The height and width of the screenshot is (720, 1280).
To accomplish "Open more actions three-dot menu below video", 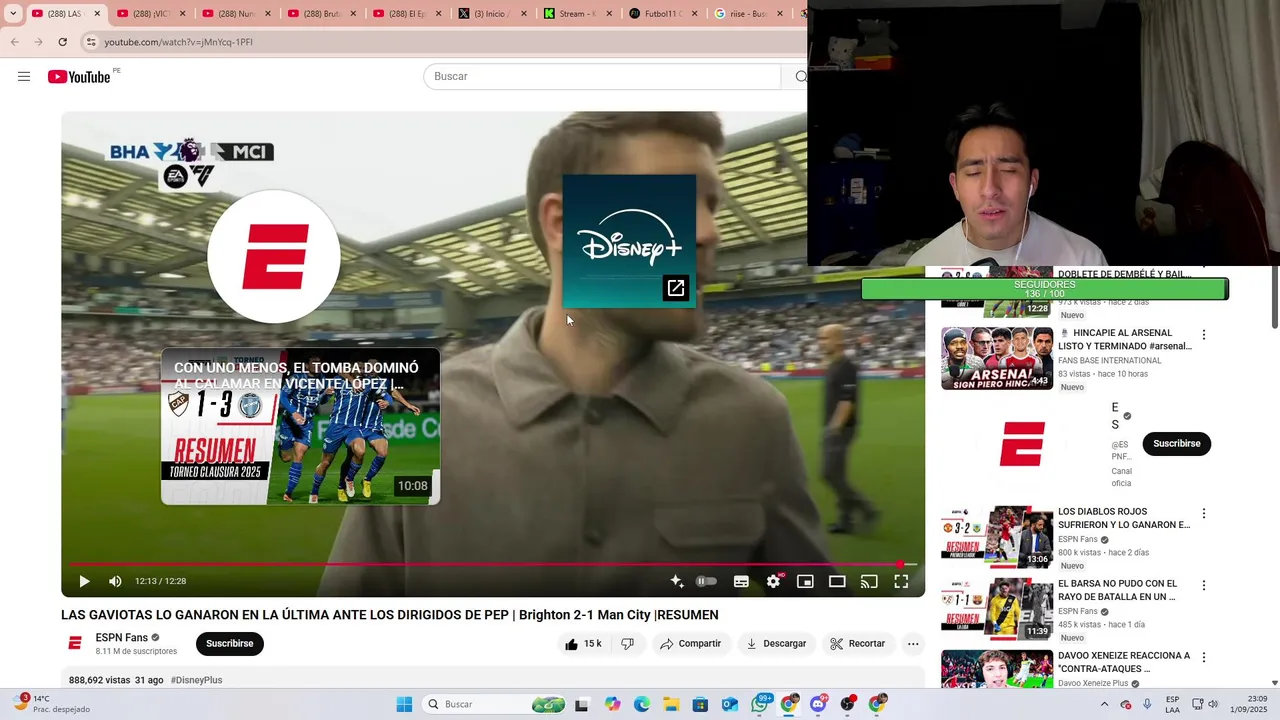I will point(913,644).
